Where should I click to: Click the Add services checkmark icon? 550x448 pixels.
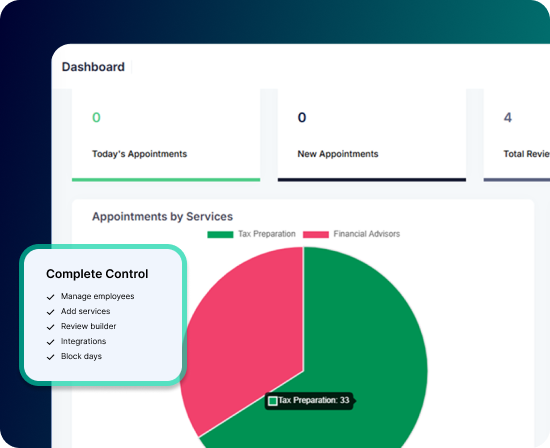tap(51, 312)
